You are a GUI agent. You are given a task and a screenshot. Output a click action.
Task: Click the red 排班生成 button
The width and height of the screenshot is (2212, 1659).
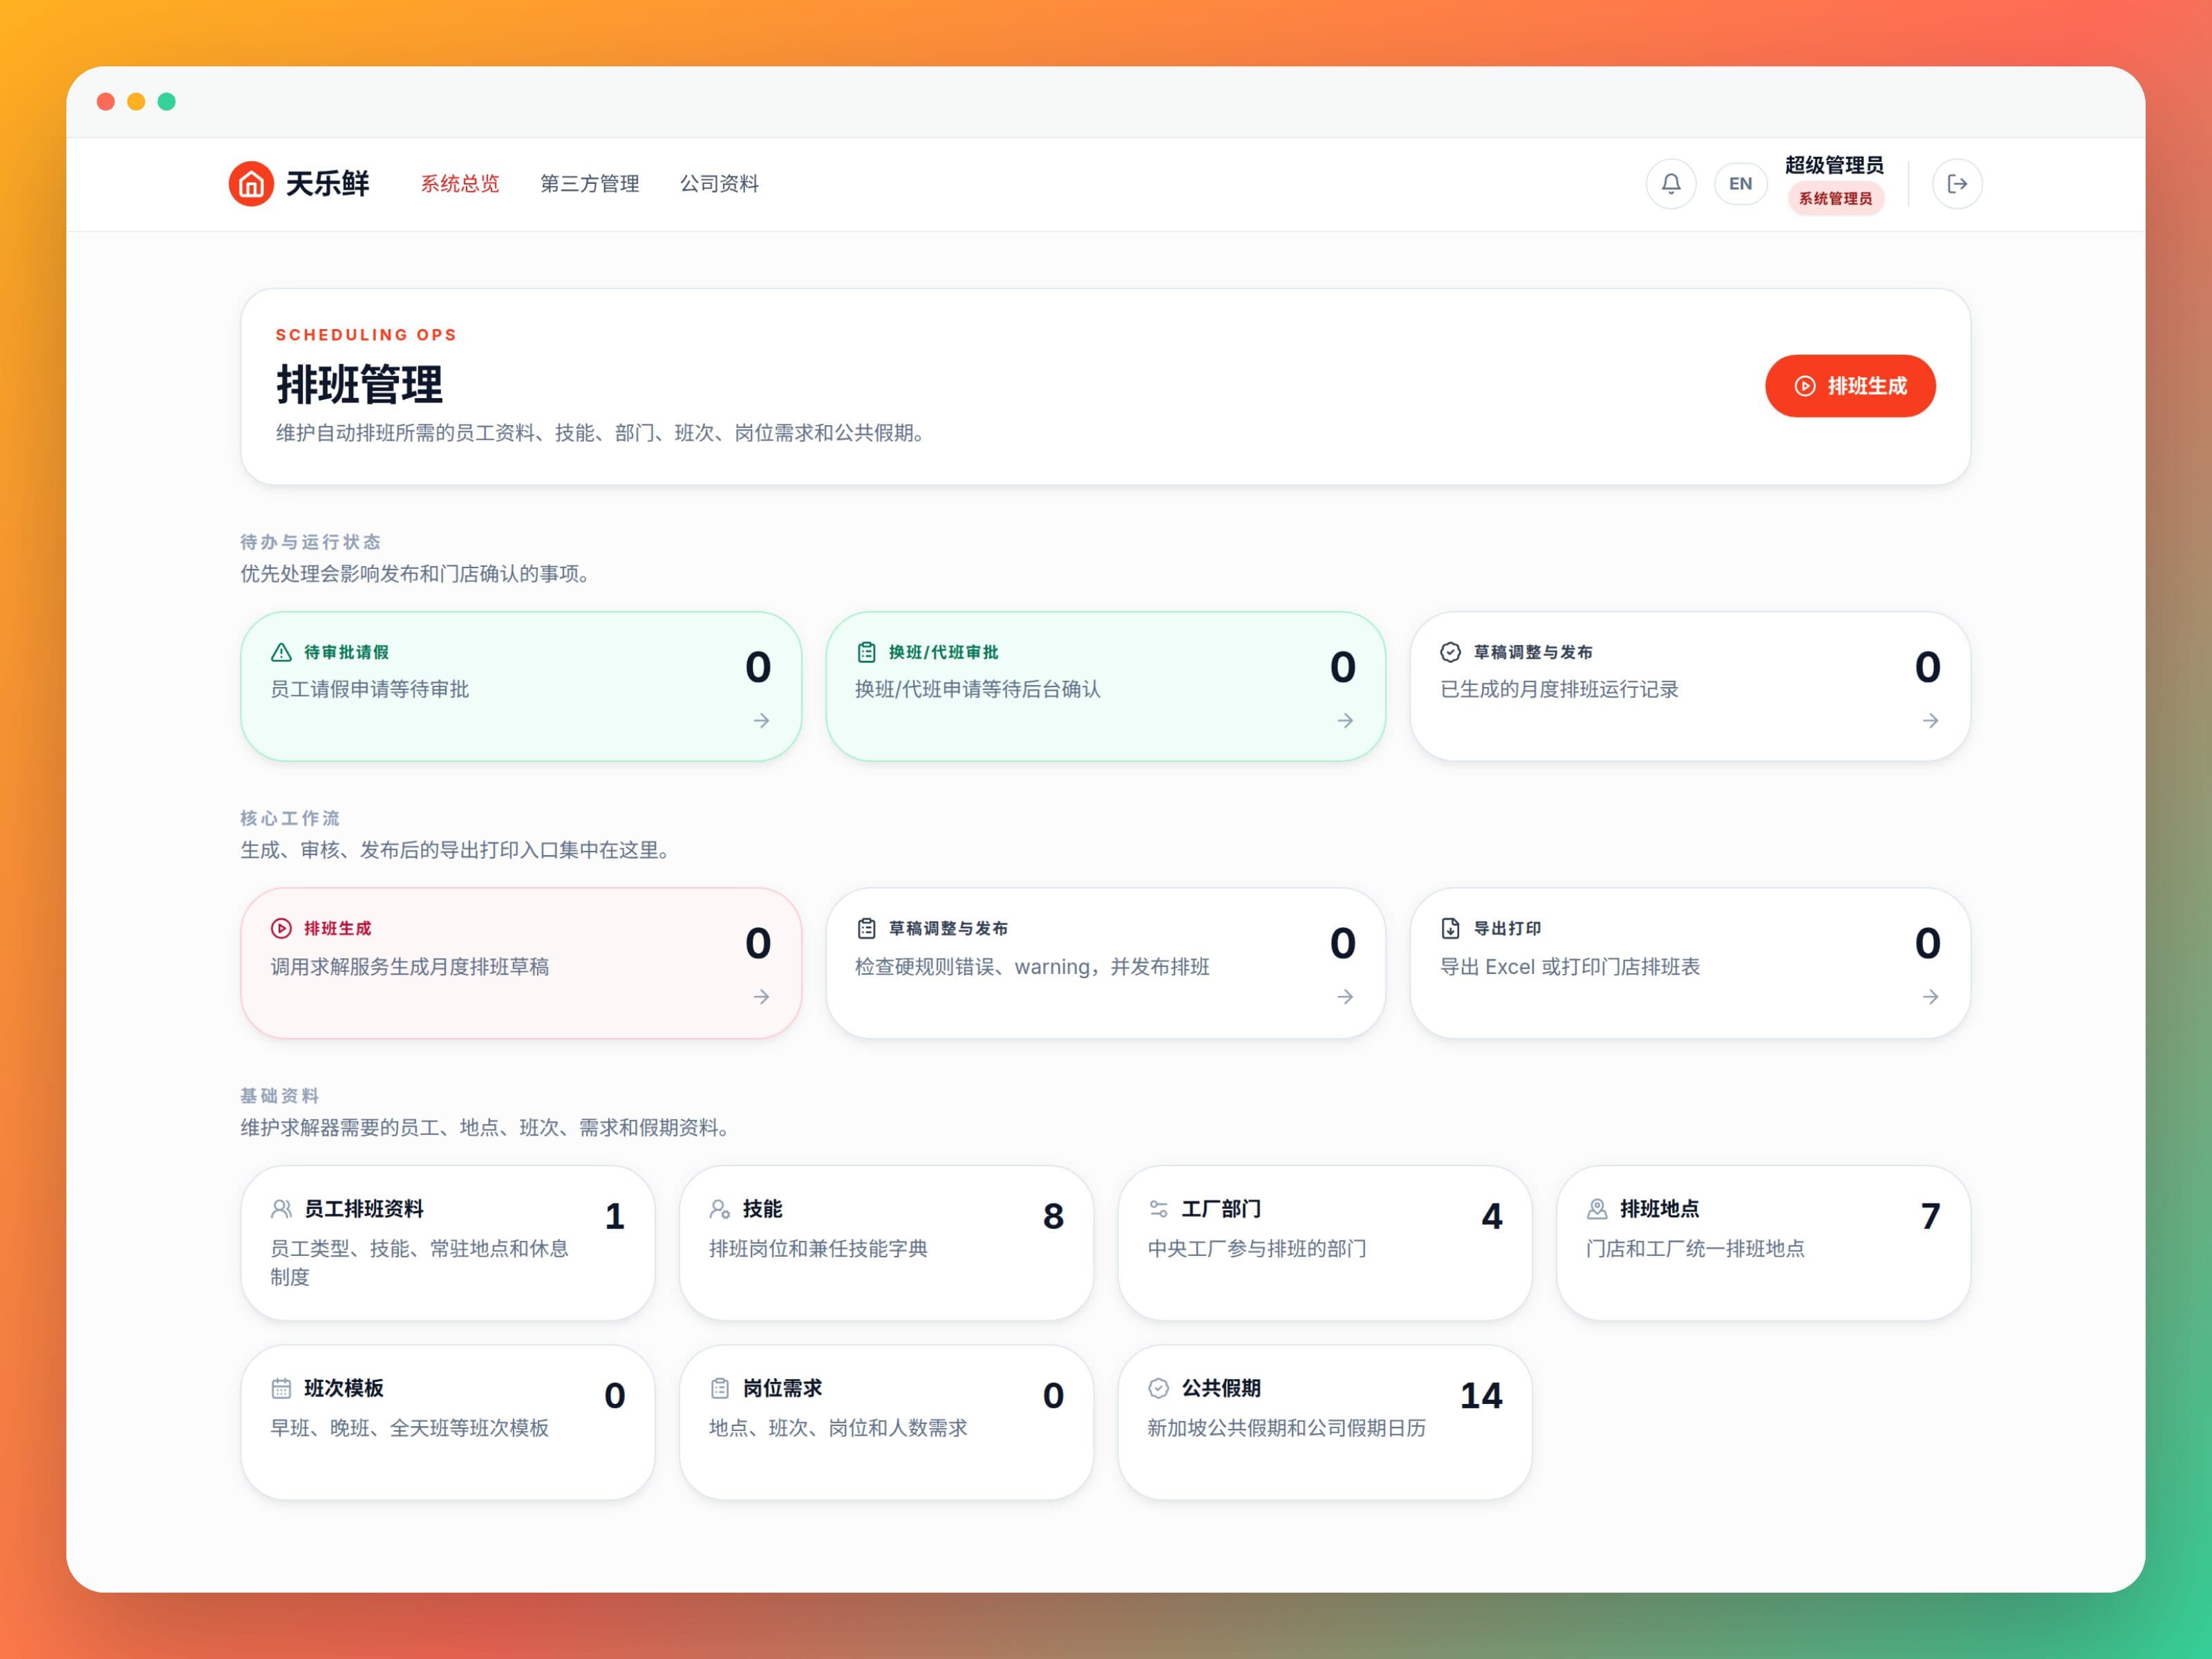tap(1850, 386)
